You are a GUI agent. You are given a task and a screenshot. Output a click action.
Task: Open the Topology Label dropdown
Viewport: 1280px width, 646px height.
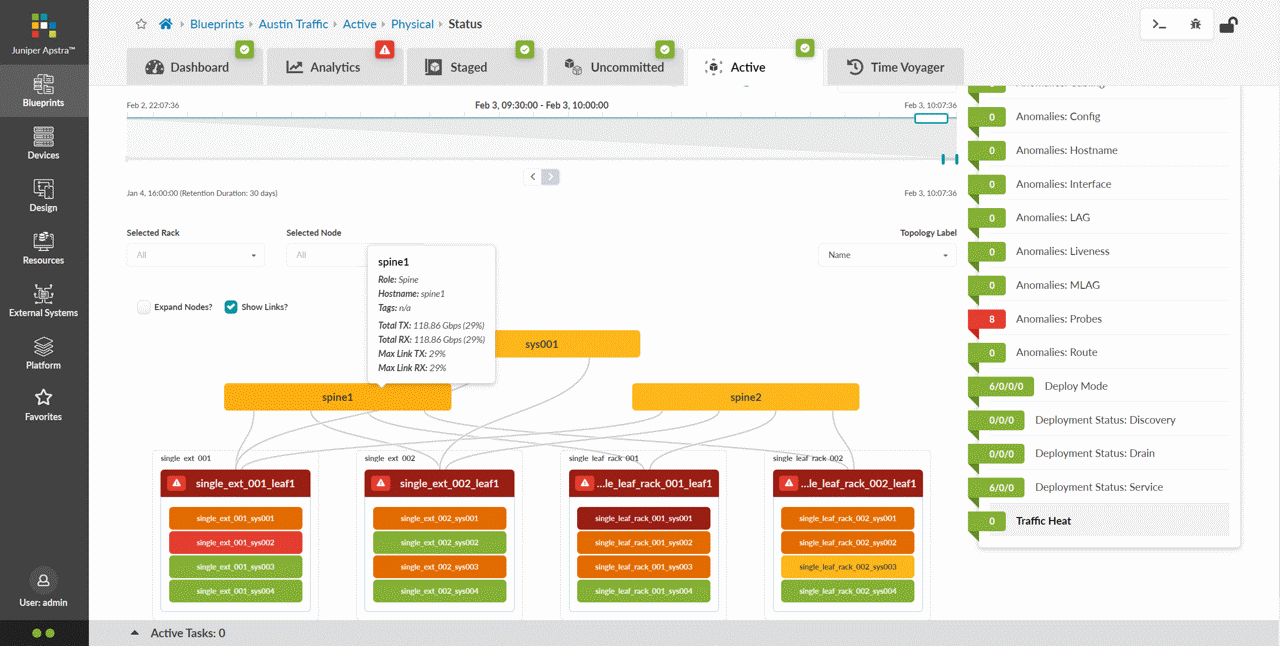(x=887, y=255)
